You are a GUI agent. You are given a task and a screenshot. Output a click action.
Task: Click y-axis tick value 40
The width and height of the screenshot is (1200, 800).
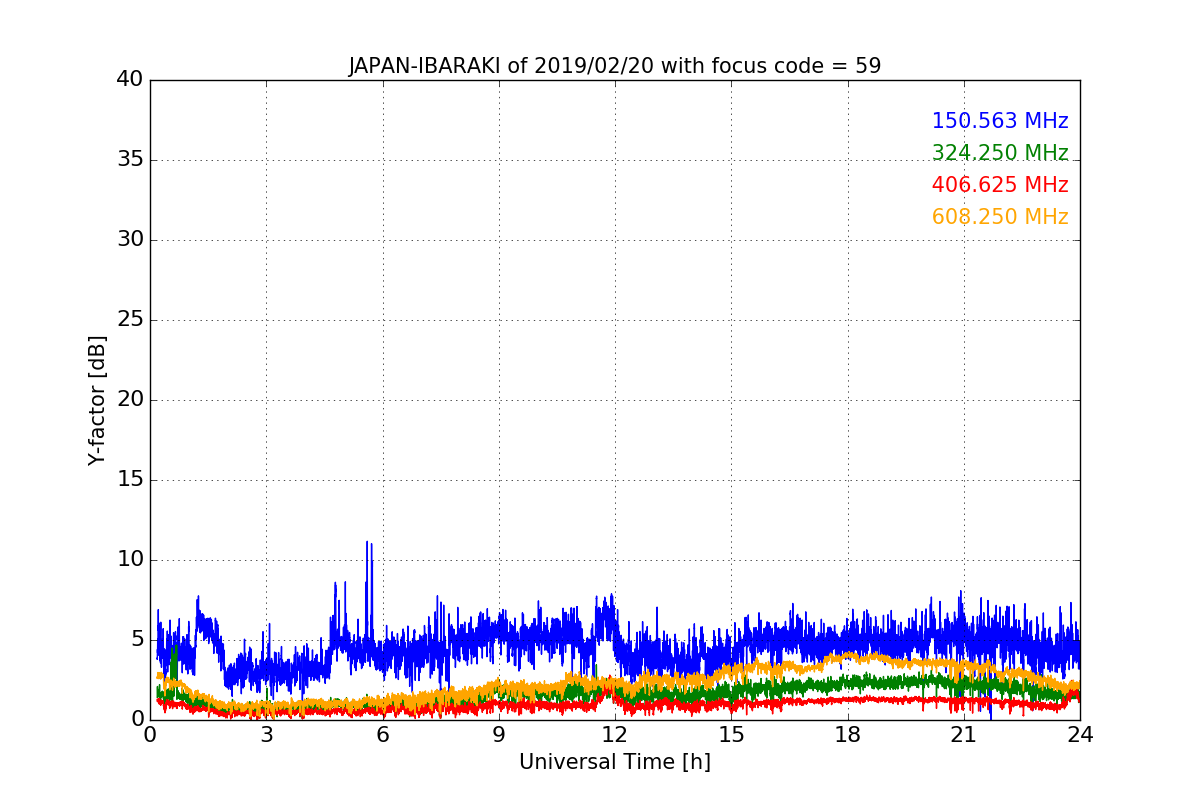coord(130,80)
